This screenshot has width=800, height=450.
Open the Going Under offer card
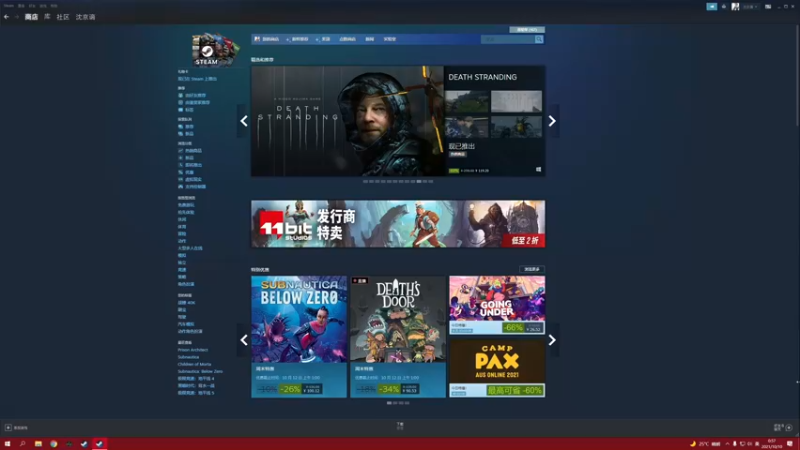[497, 305]
